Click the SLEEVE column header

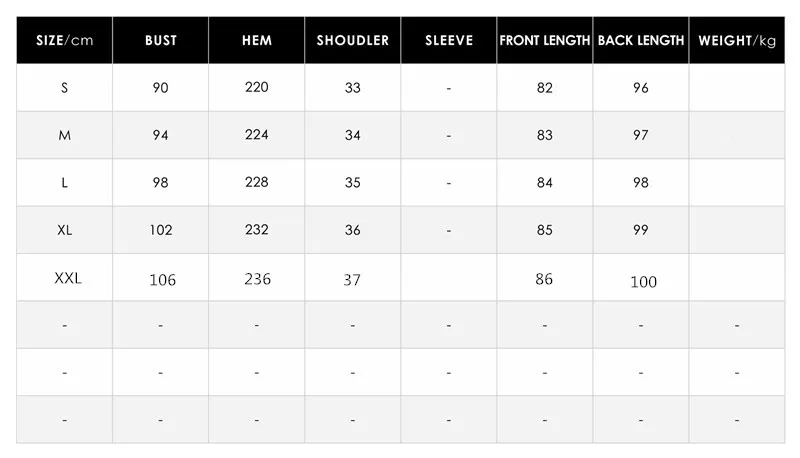tap(449, 40)
